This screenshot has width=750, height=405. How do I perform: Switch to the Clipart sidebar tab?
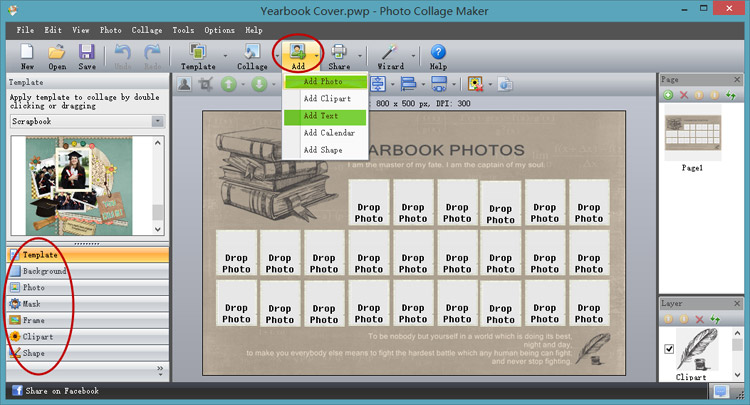click(x=88, y=337)
